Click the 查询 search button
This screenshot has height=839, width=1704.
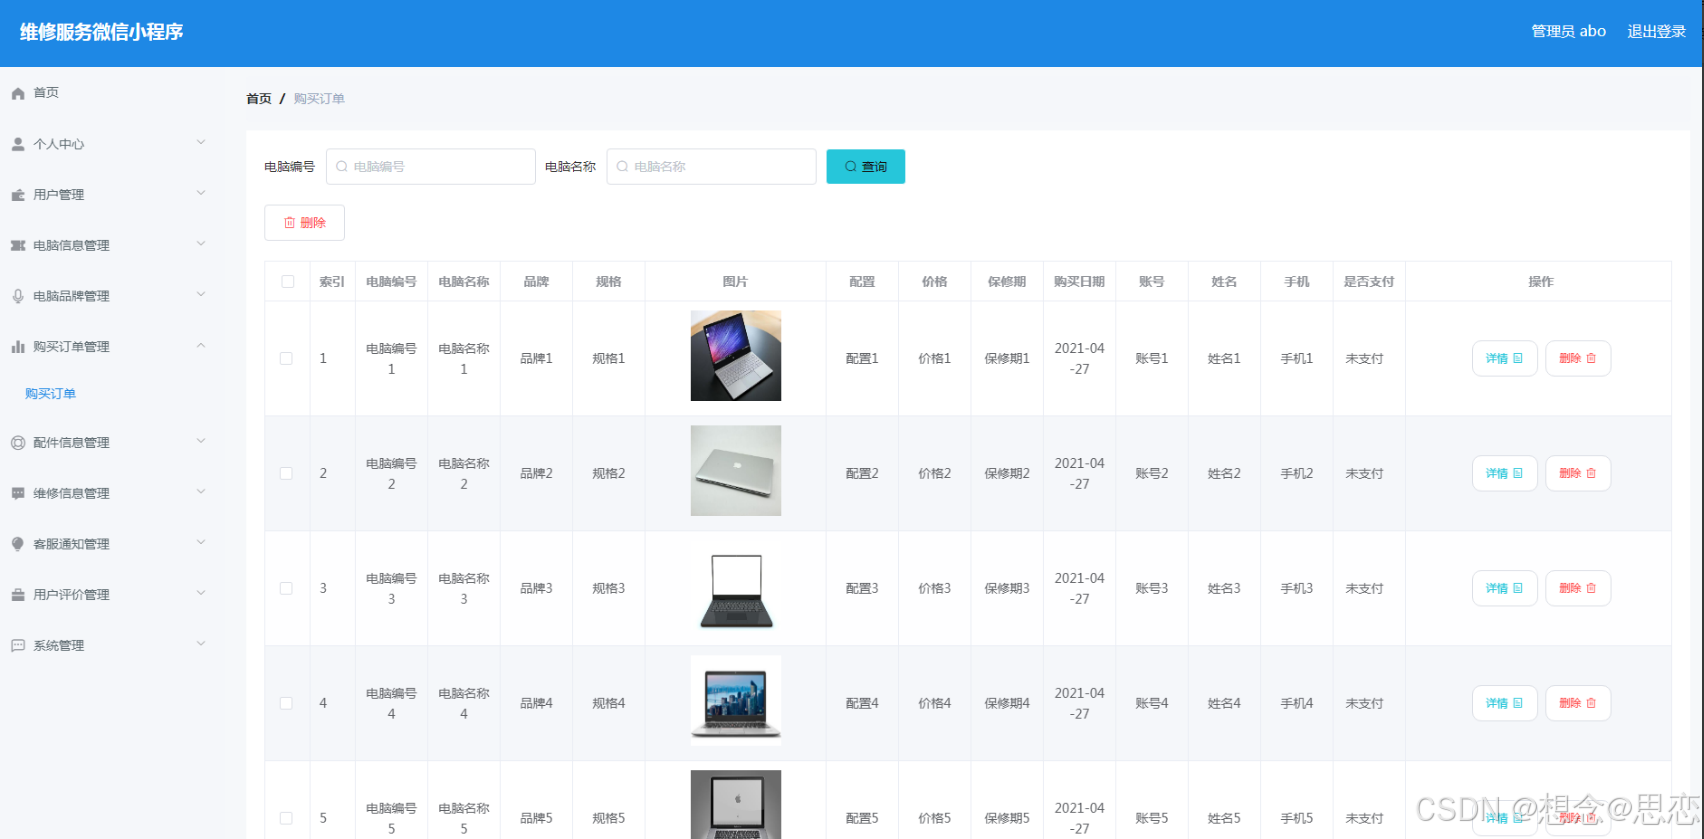point(866,167)
